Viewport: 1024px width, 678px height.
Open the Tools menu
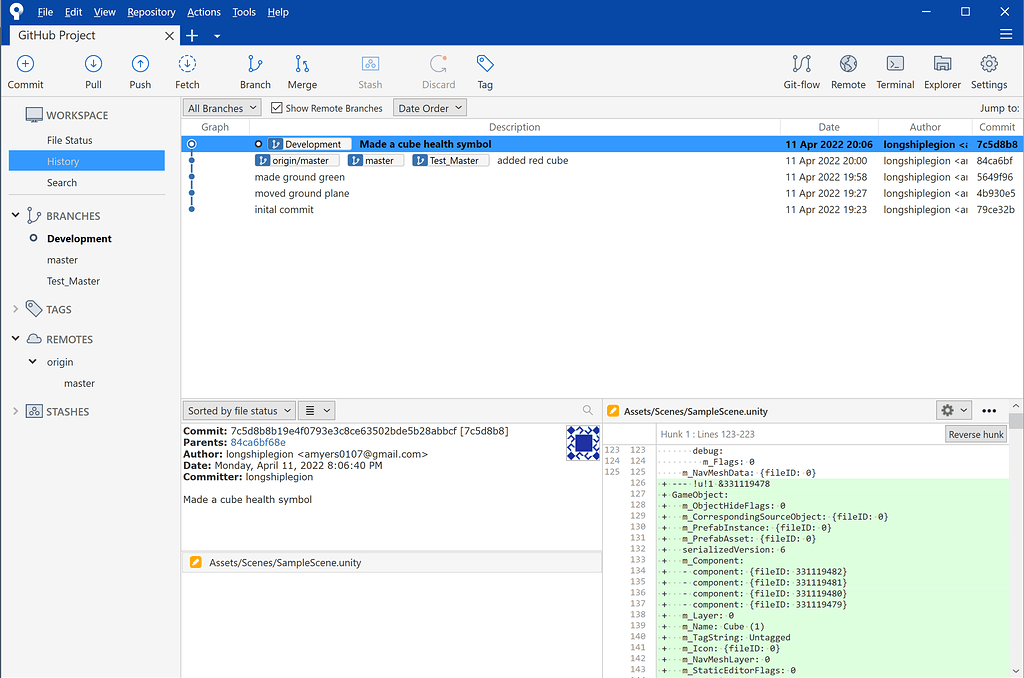click(244, 12)
